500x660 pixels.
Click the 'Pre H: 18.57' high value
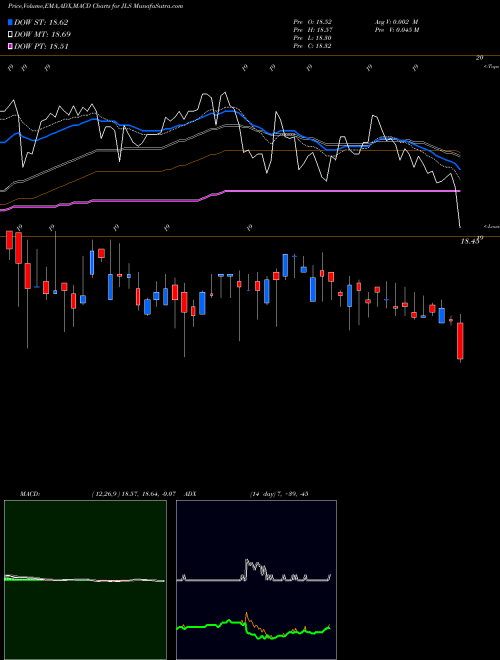coord(312,30)
